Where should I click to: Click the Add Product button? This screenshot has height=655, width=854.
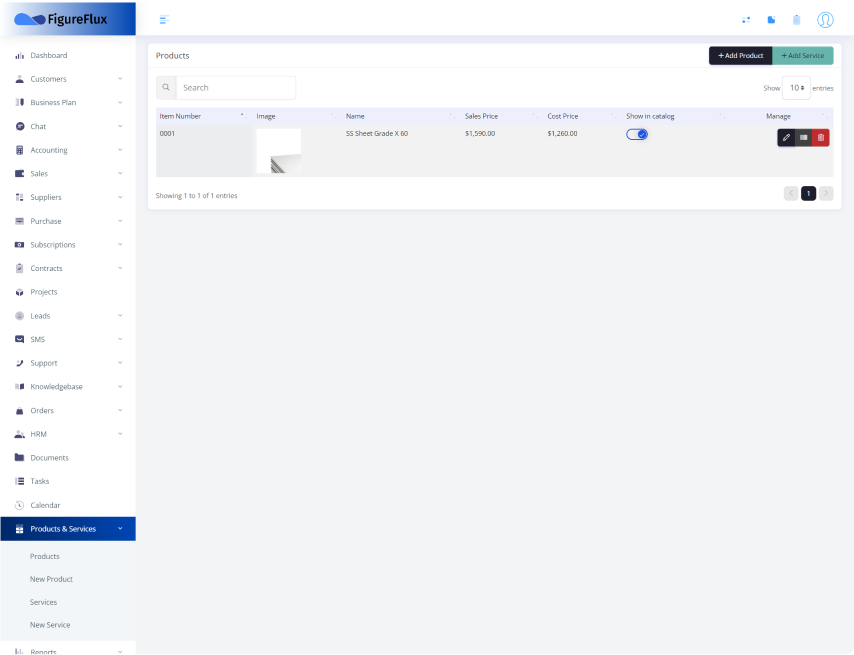[740, 56]
